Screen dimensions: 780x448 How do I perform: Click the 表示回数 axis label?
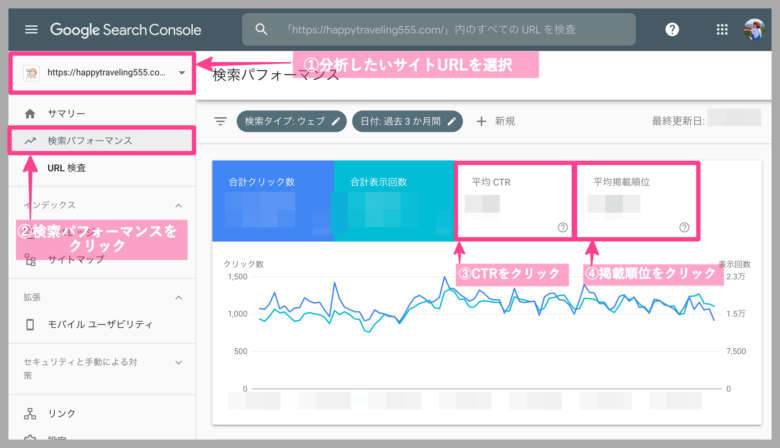click(x=734, y=264)
